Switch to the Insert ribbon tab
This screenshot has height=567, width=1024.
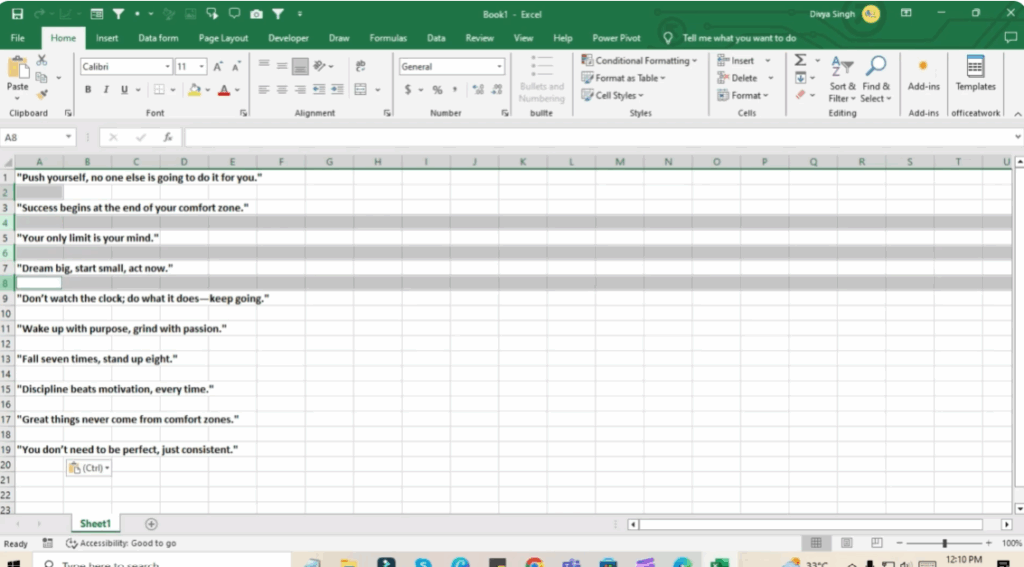(107, 38)
